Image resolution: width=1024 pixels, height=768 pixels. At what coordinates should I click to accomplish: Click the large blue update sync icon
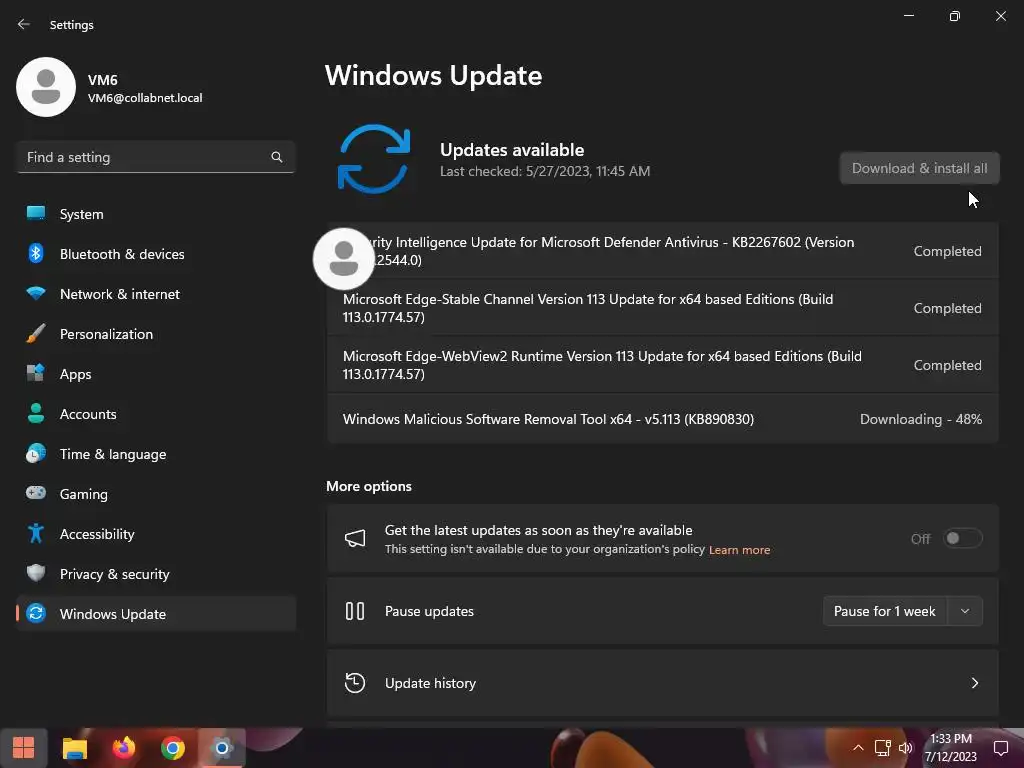(x=374, y=159)
